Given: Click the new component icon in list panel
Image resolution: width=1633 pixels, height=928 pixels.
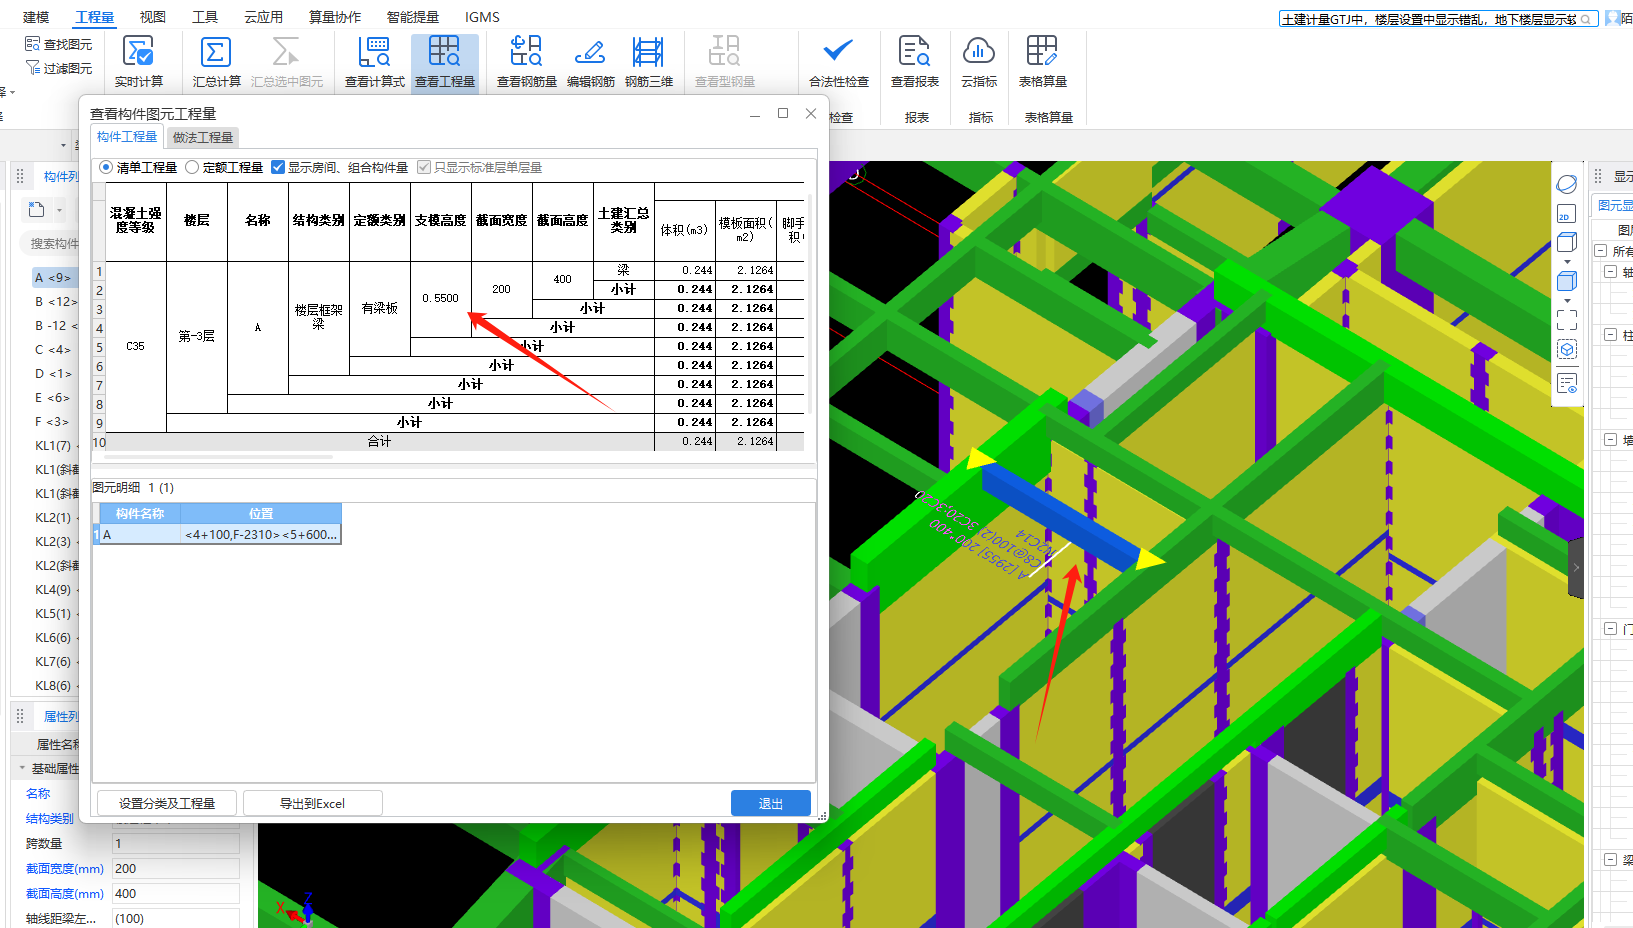Looking at the screenshot, I should pos(37,209).
